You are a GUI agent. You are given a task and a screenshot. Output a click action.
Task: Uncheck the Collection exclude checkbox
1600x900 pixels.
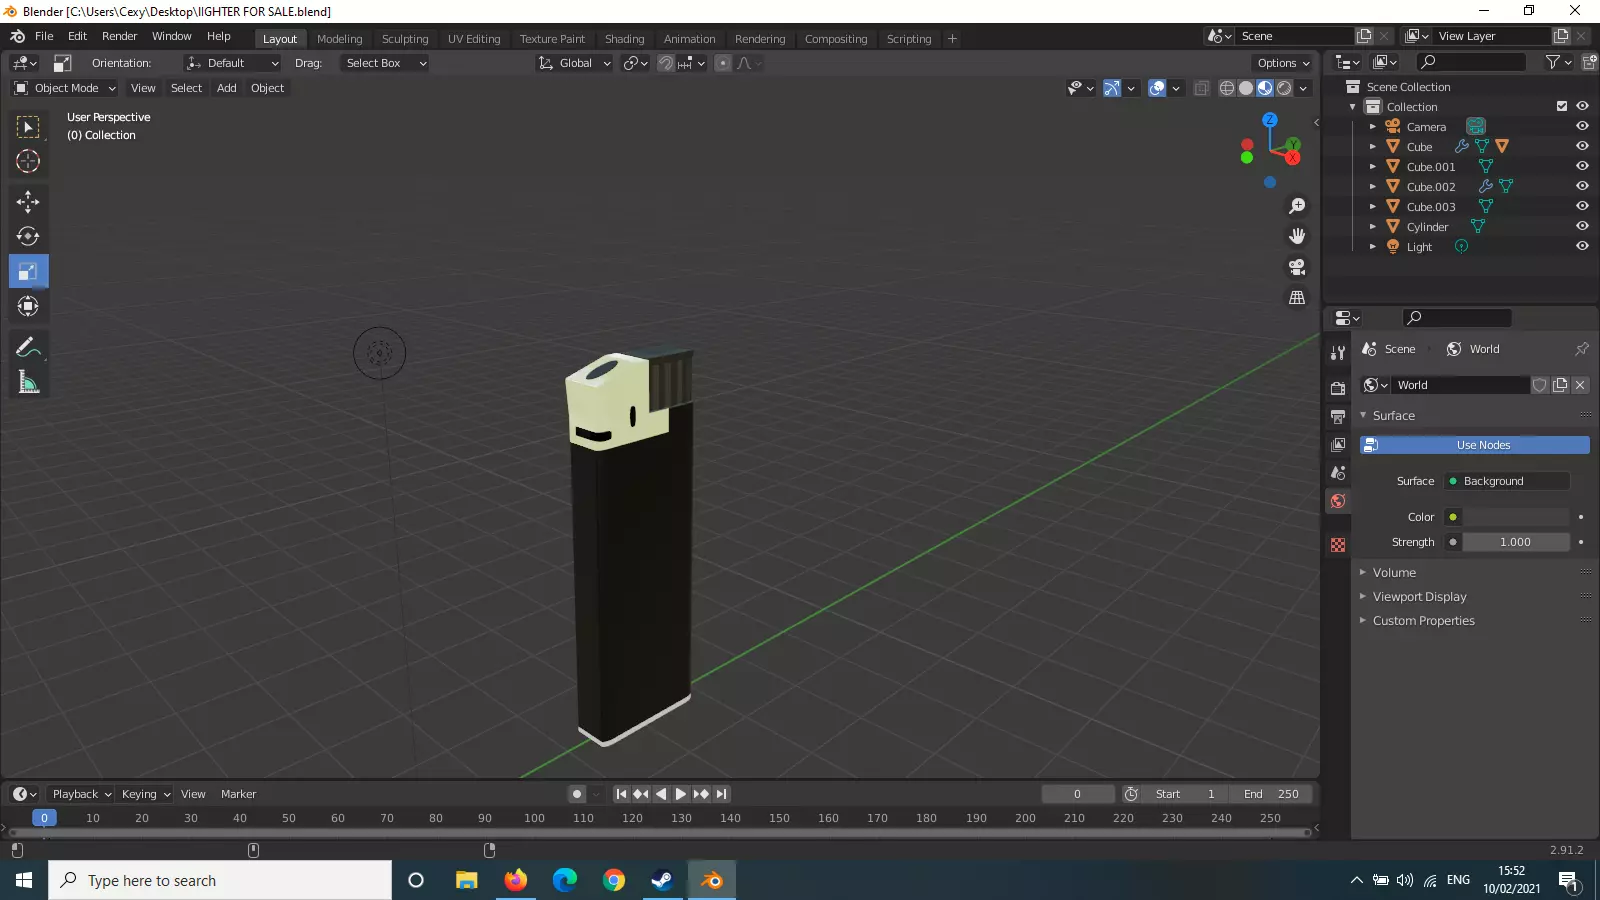(1562, 107)
